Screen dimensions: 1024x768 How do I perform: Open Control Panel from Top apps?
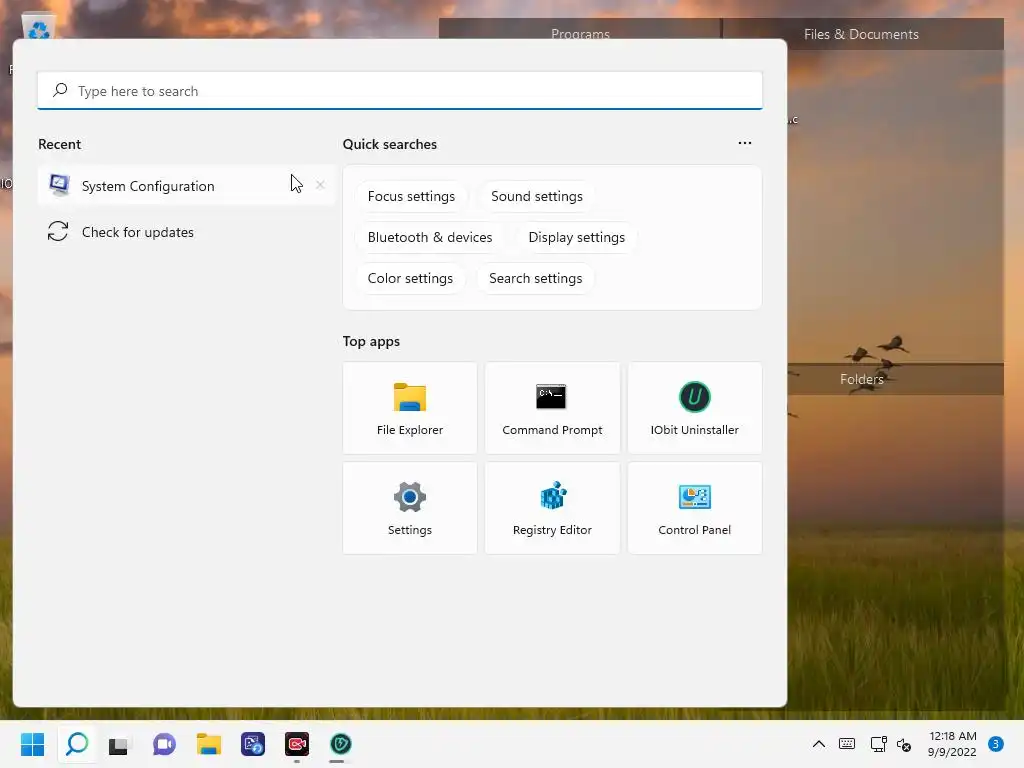point(695,508)
